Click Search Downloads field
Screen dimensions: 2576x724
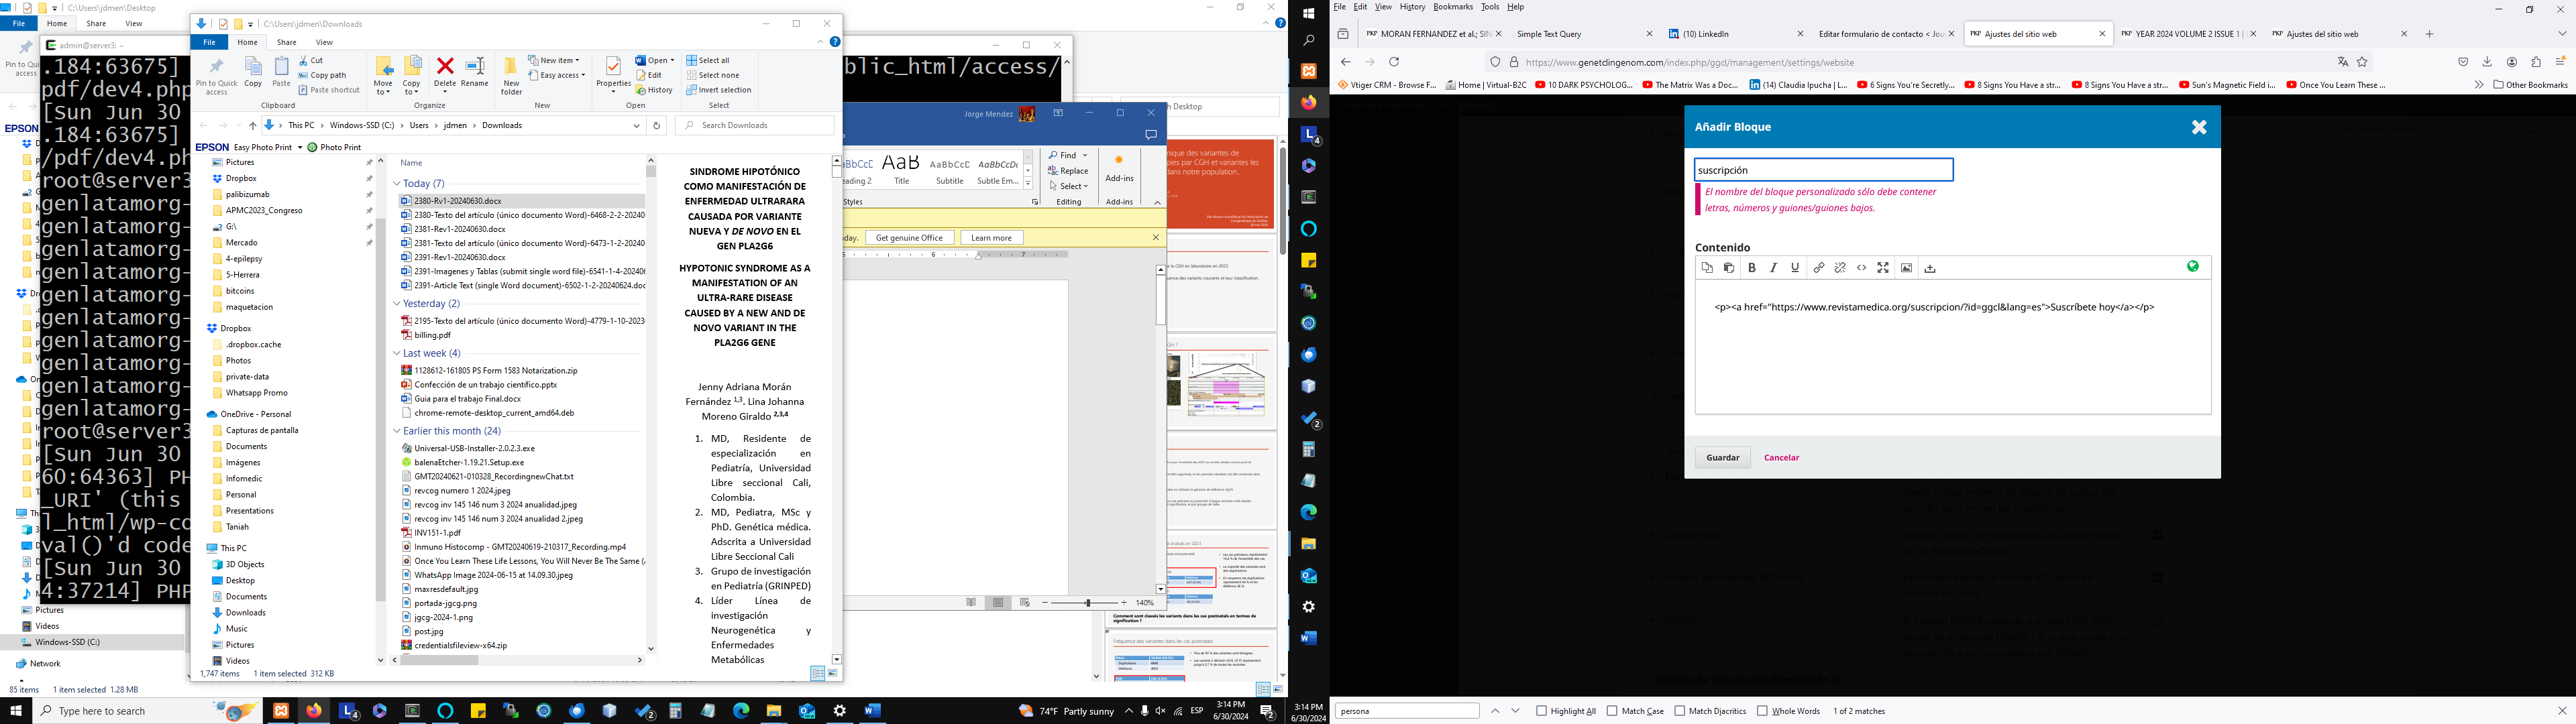pos(755,126)
